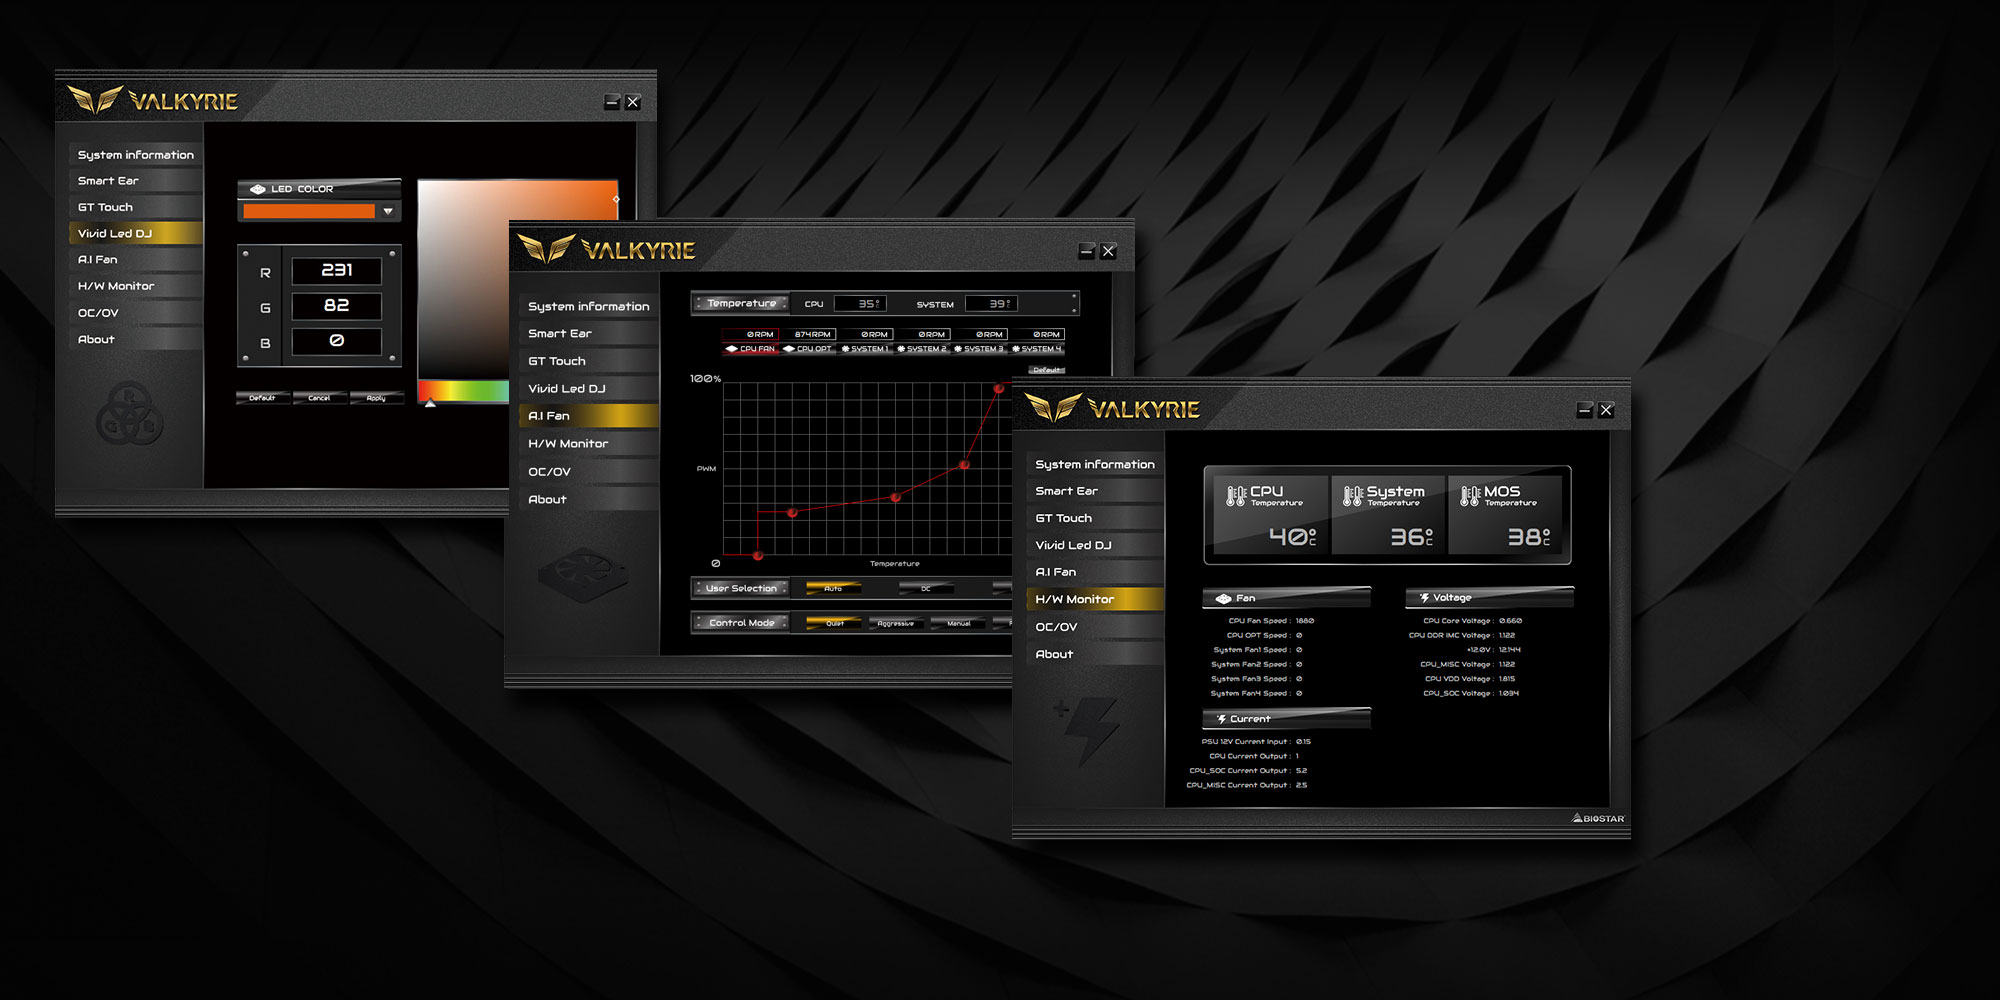Click Valkyrie wings logo in LED window

pos(94,100)
